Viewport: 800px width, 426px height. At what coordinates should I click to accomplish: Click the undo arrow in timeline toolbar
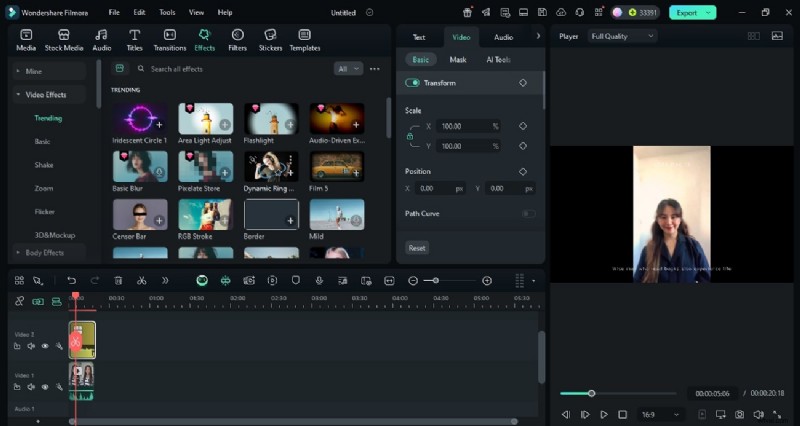click(x=71, y=281)
